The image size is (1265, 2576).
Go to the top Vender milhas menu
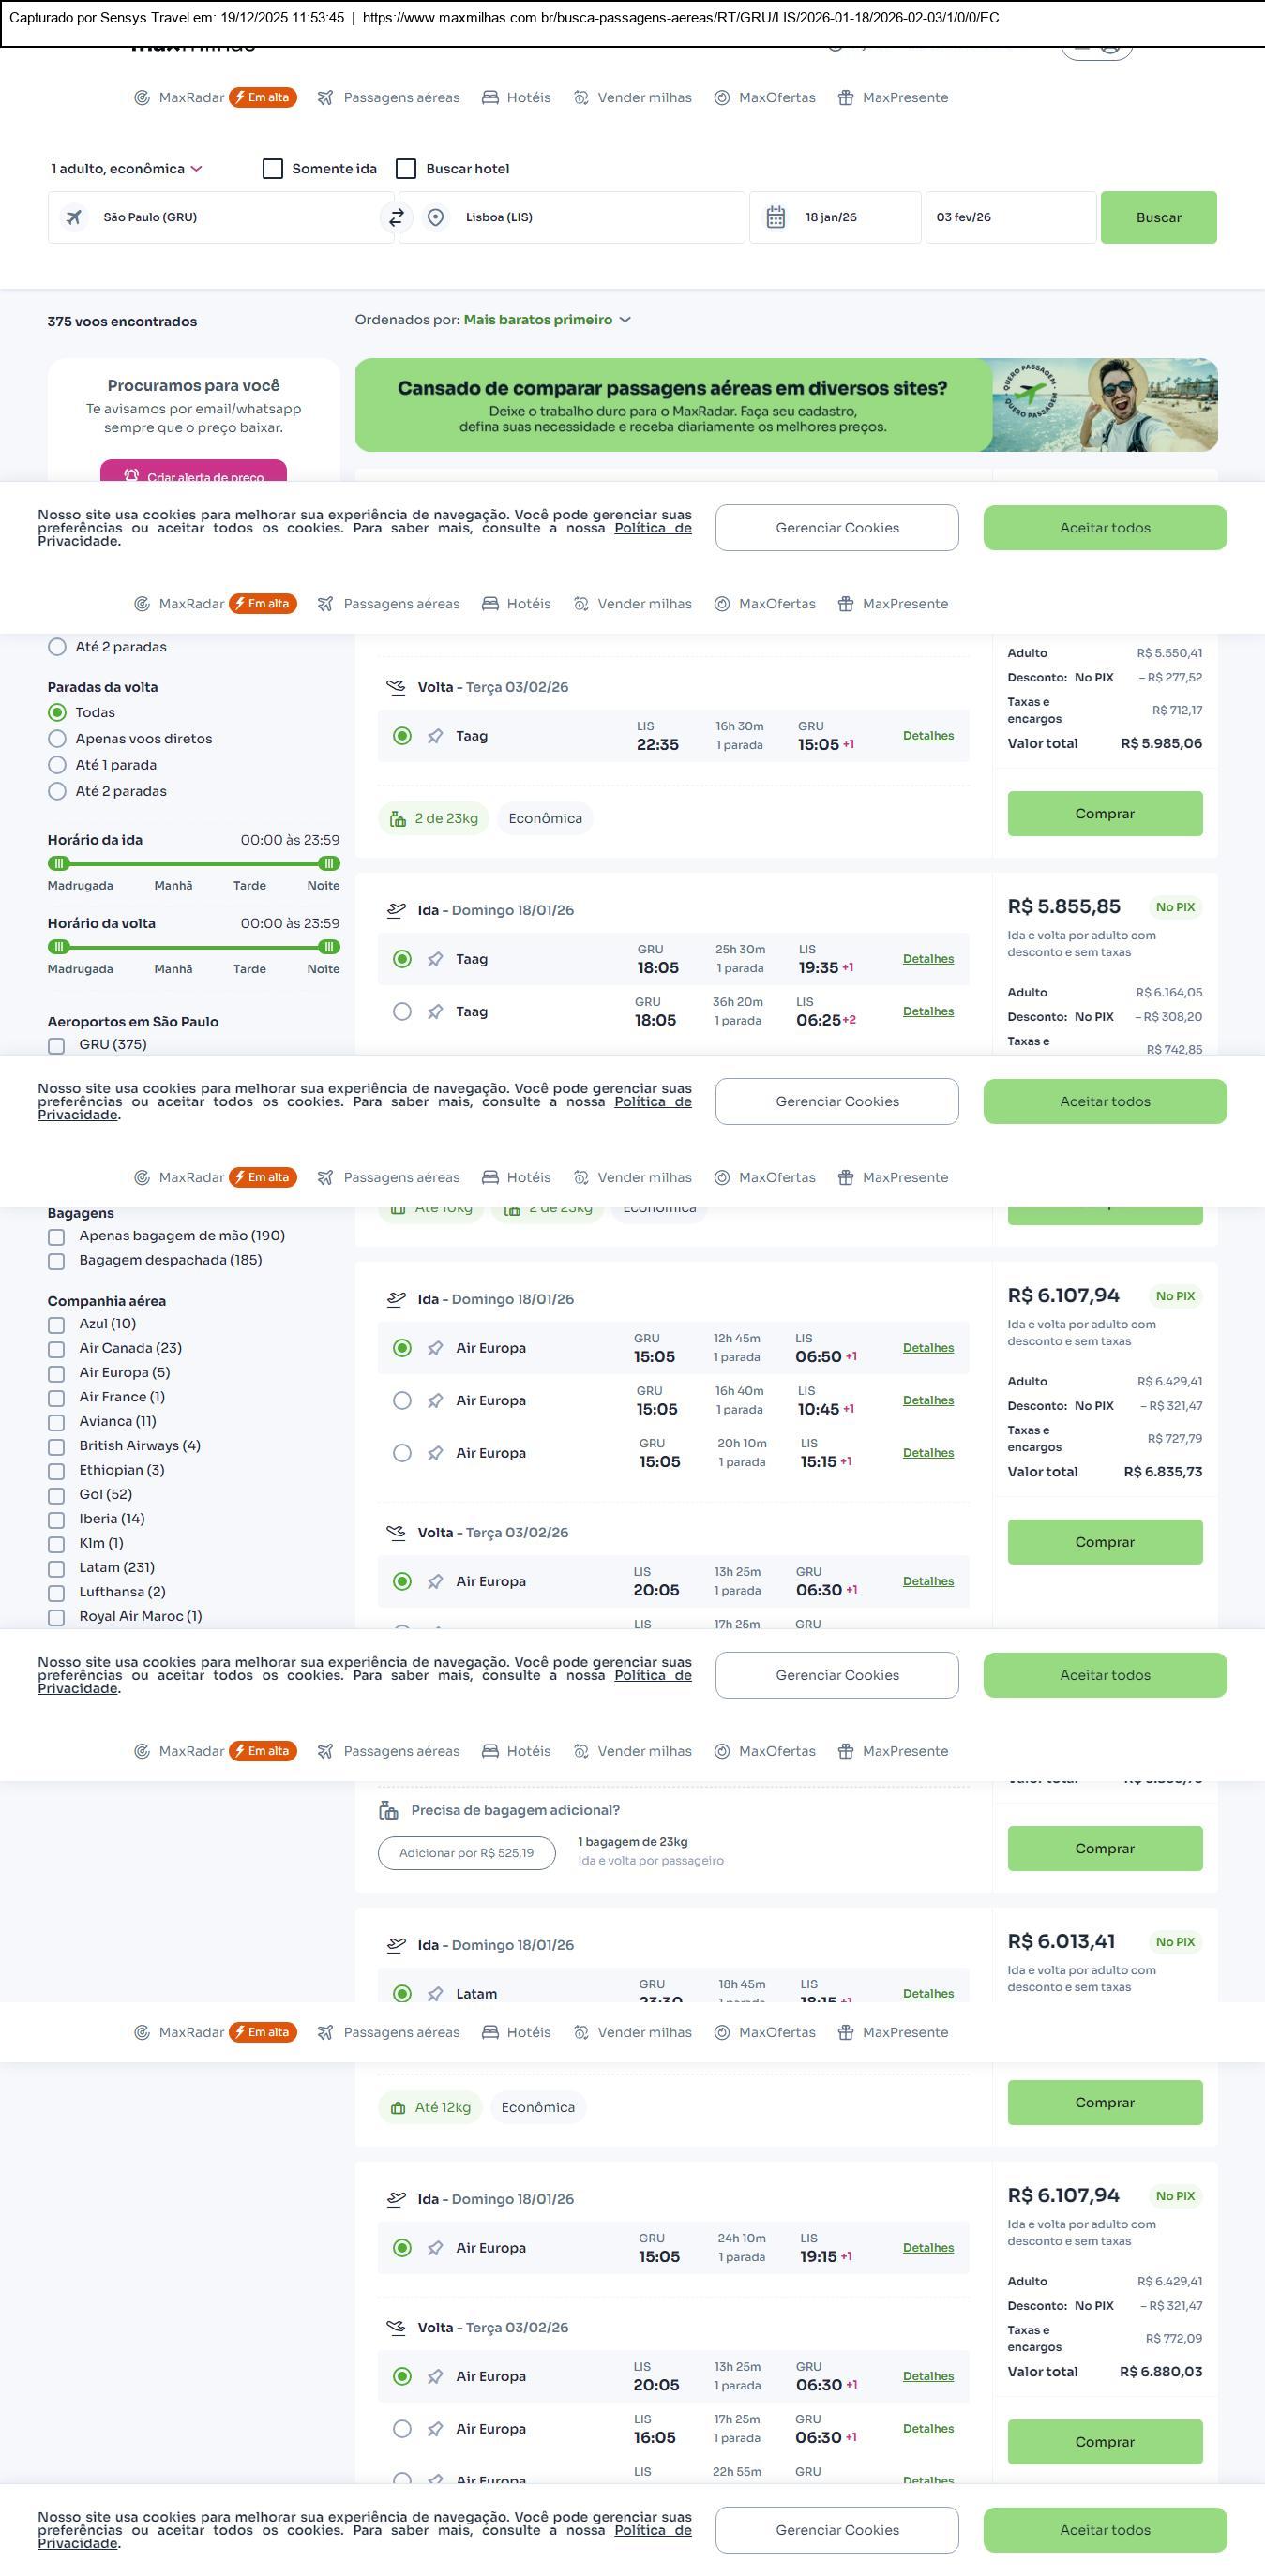[x=633, y=98]
